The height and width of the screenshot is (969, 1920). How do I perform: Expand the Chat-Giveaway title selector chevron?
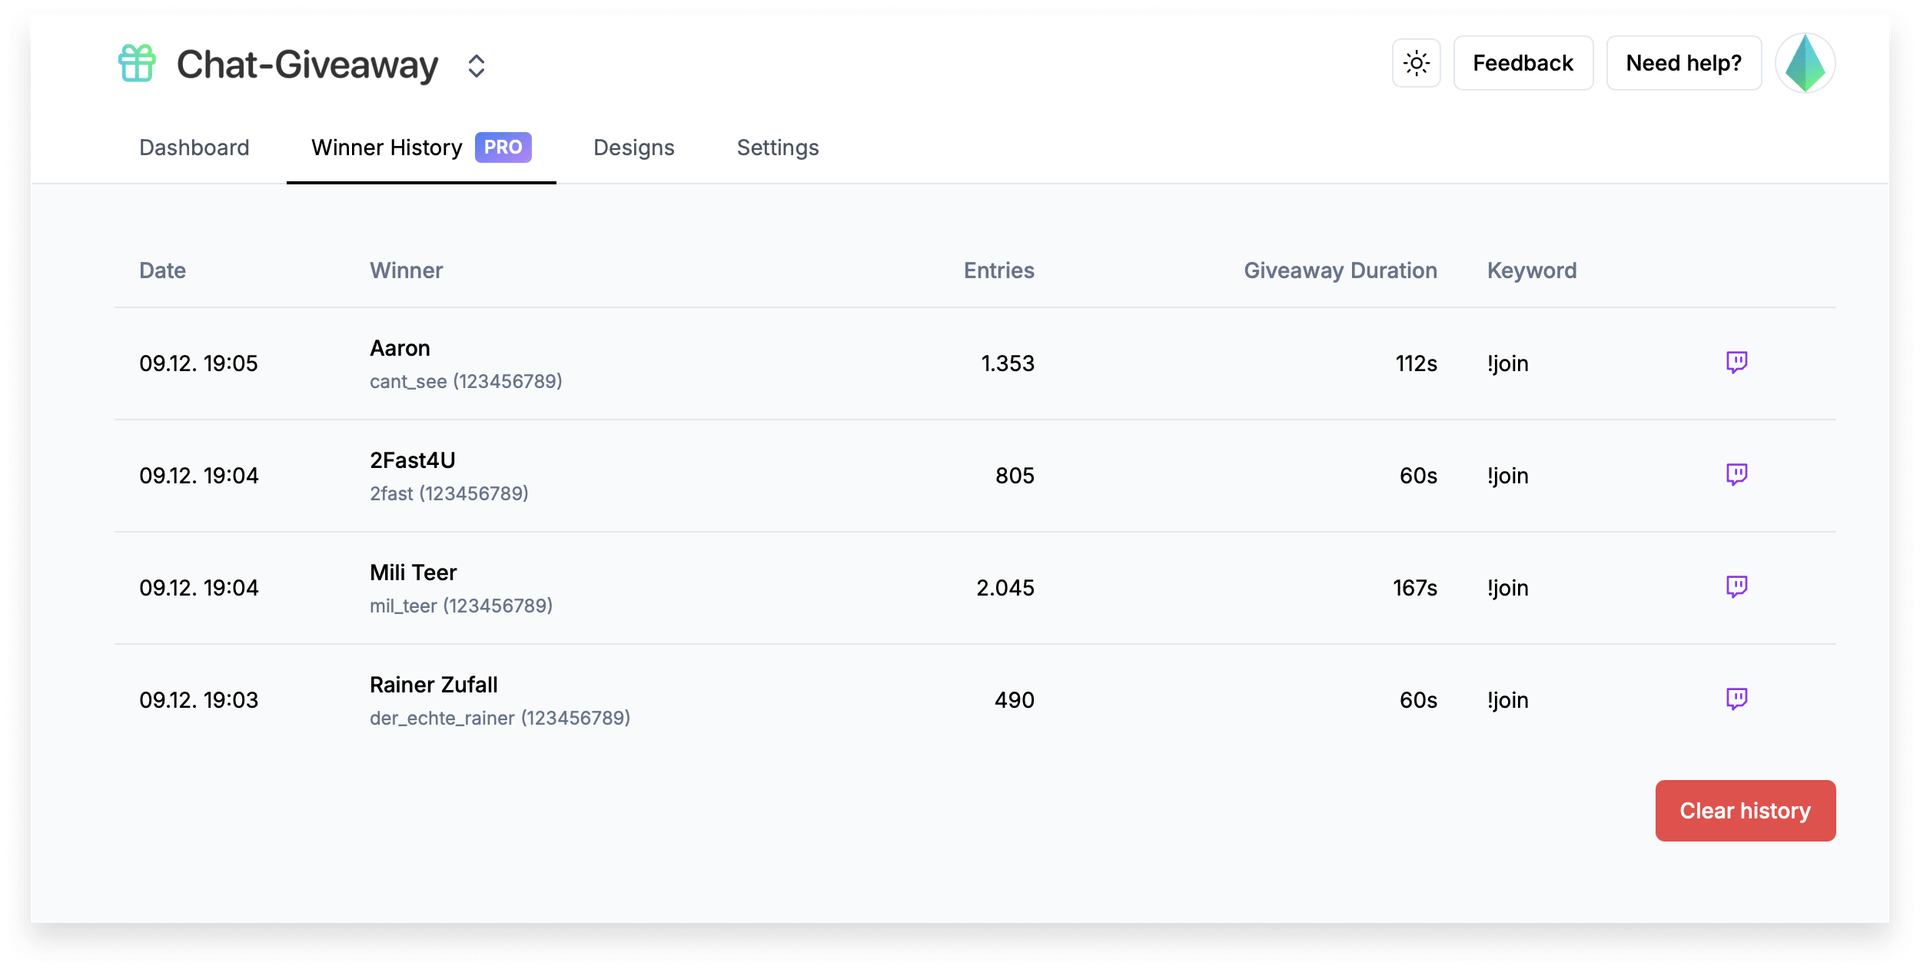pyautogui.click(x=477, y=65)
